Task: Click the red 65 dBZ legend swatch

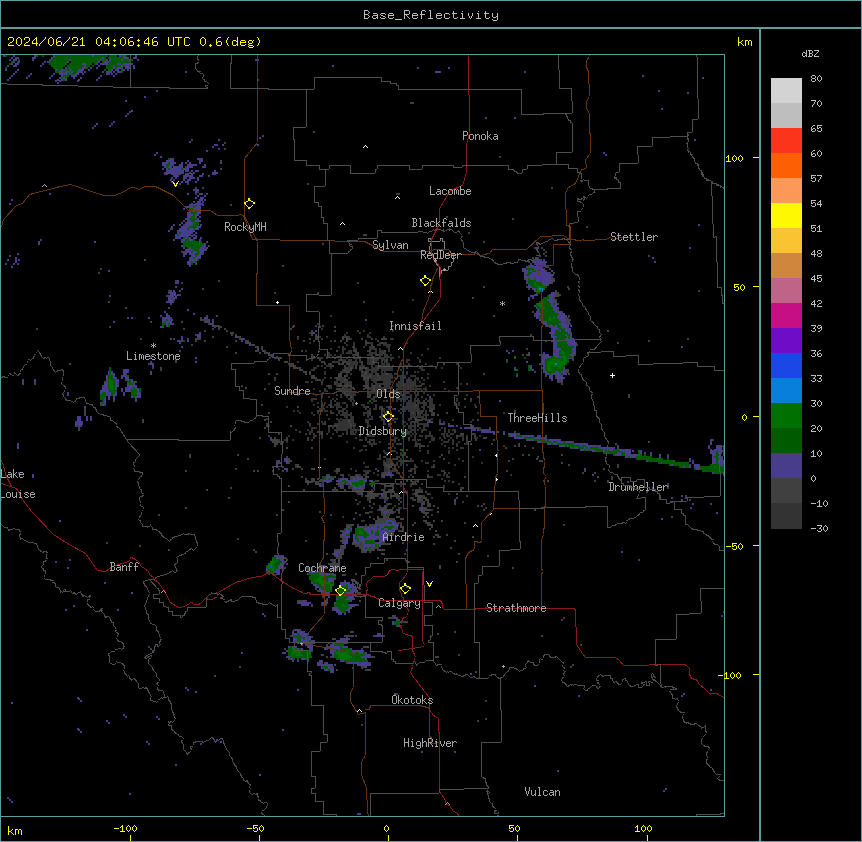Action: click(x=786, y=141)
